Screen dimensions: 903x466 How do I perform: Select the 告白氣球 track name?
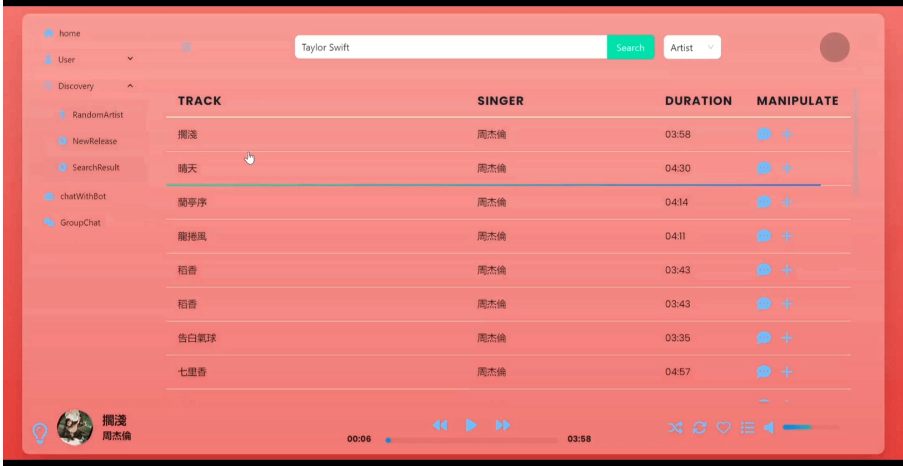[197, 338]
